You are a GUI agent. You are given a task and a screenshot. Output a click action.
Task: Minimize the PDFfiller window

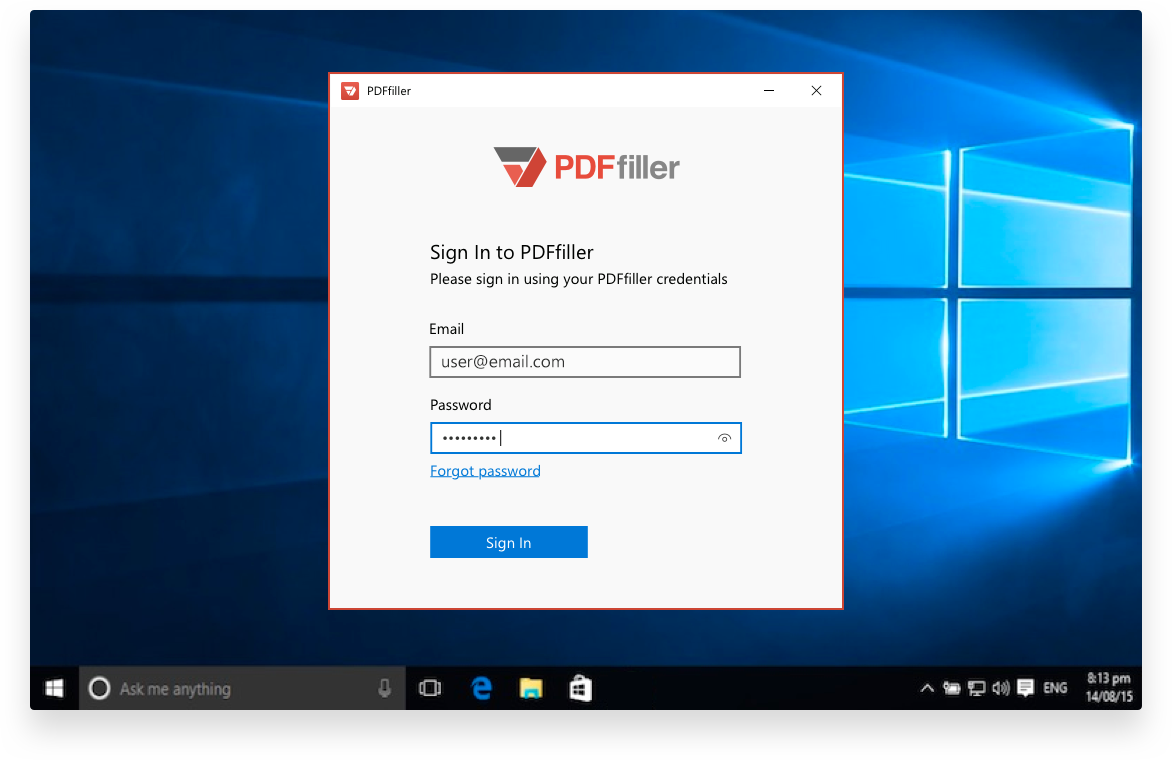point(768,90)
